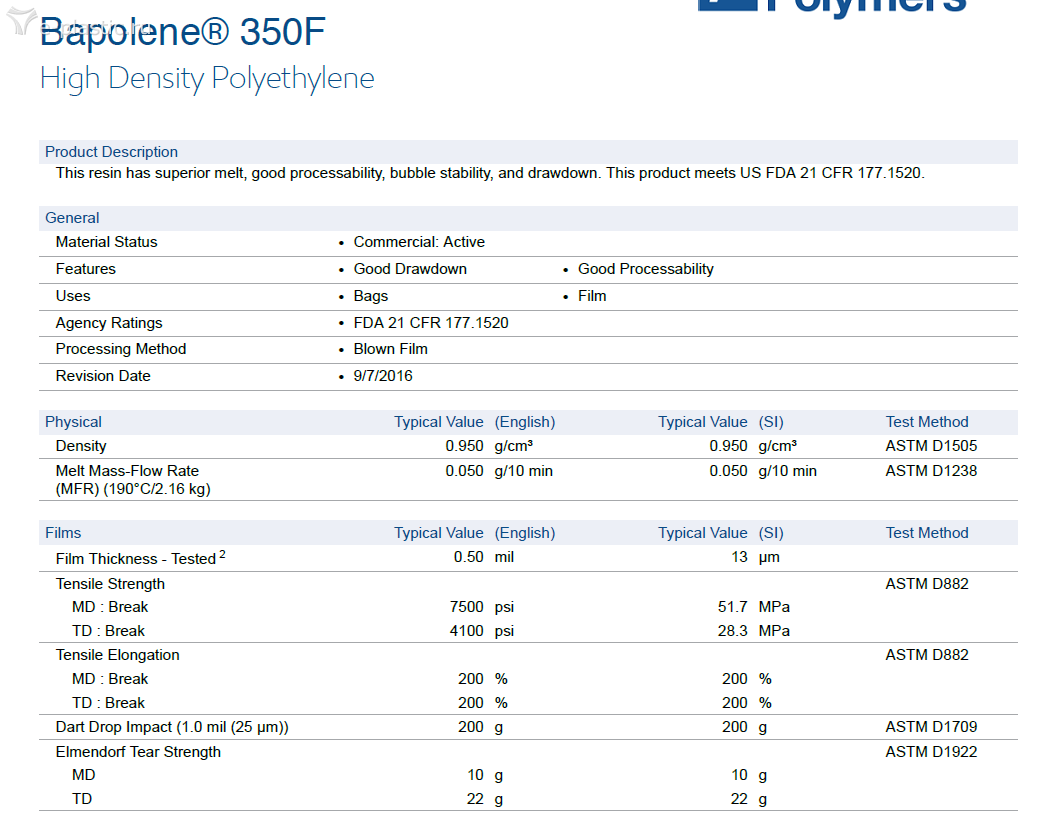Click the footnote 2 superscript after Film Thickness
The width and height of the screenshot is (1057, 825).
pyautogui.click(x=222, y=554)
